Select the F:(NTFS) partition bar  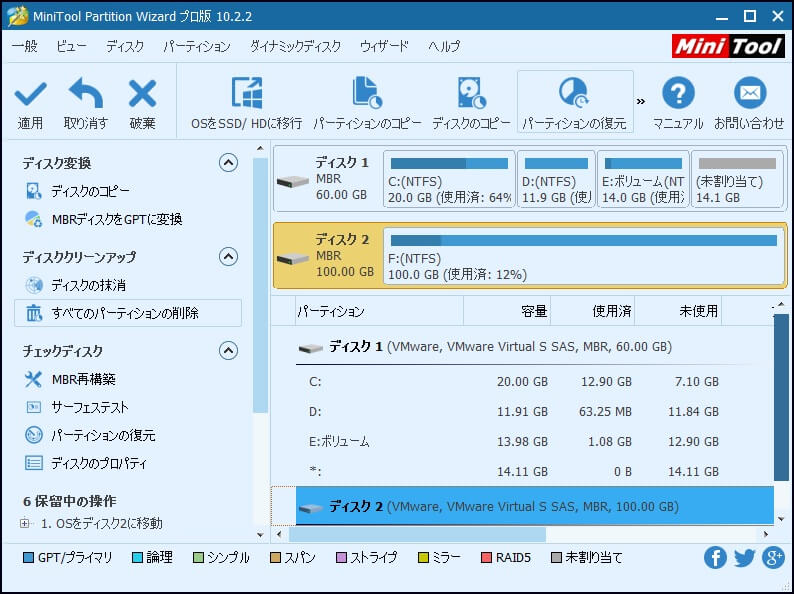(582, 257)
